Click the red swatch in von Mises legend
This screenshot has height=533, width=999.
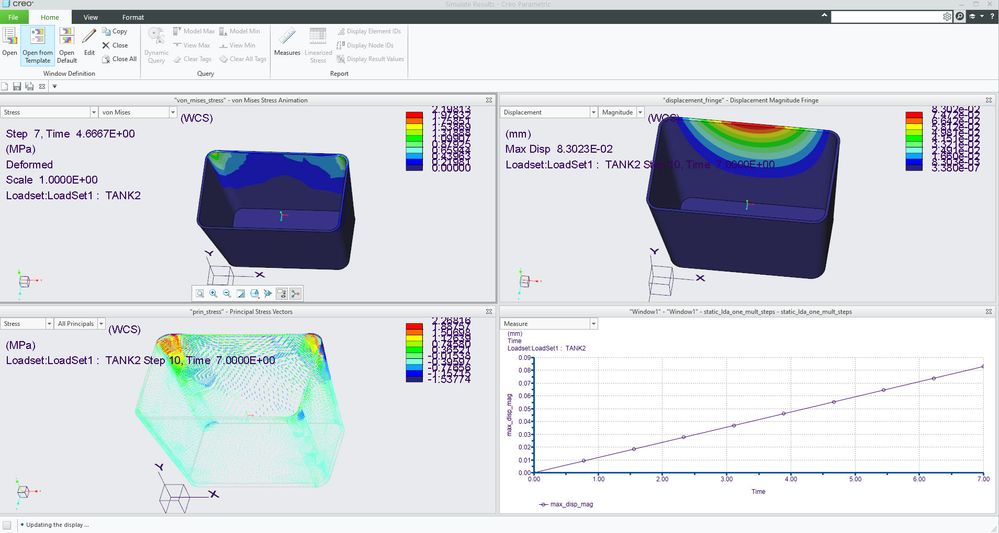coord(414,115)
